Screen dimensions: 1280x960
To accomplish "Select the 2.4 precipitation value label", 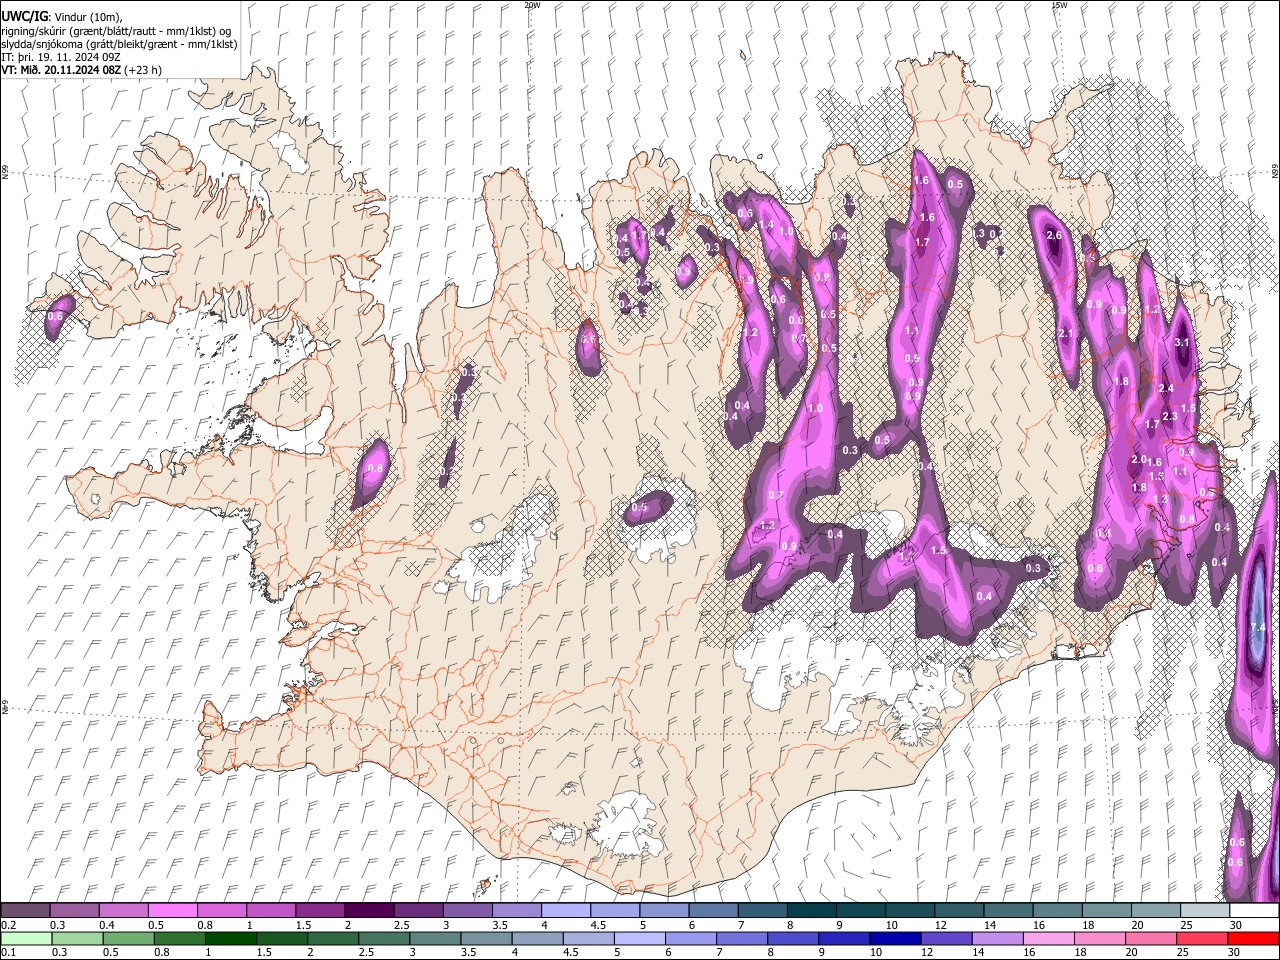I will point(1166,388).
